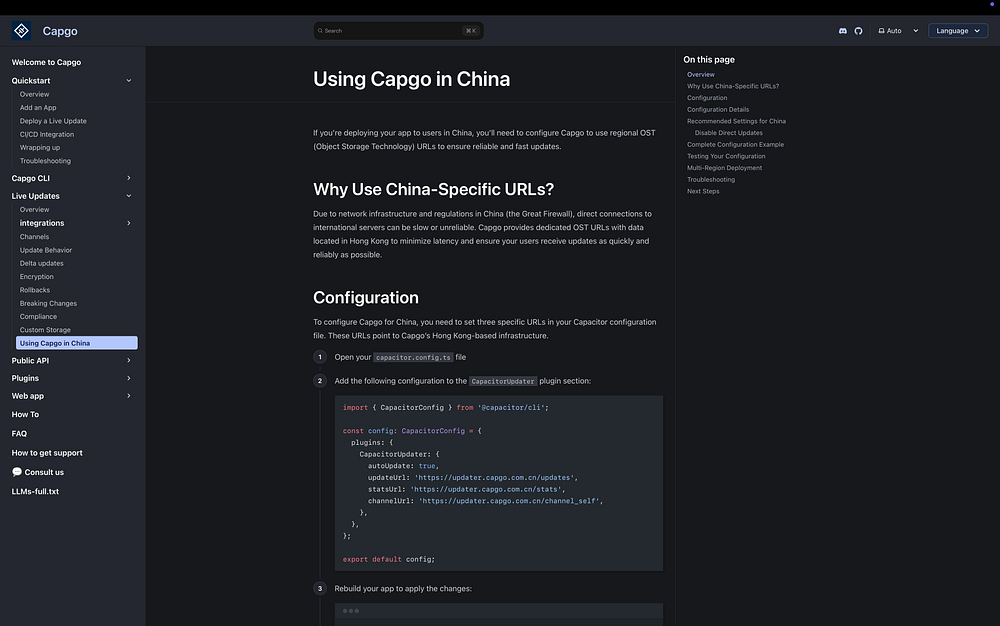Image resolution: width=1000 pixels, height=626 pixels.
Task: Open Delta updates in the sidebar
Action: 42,263
